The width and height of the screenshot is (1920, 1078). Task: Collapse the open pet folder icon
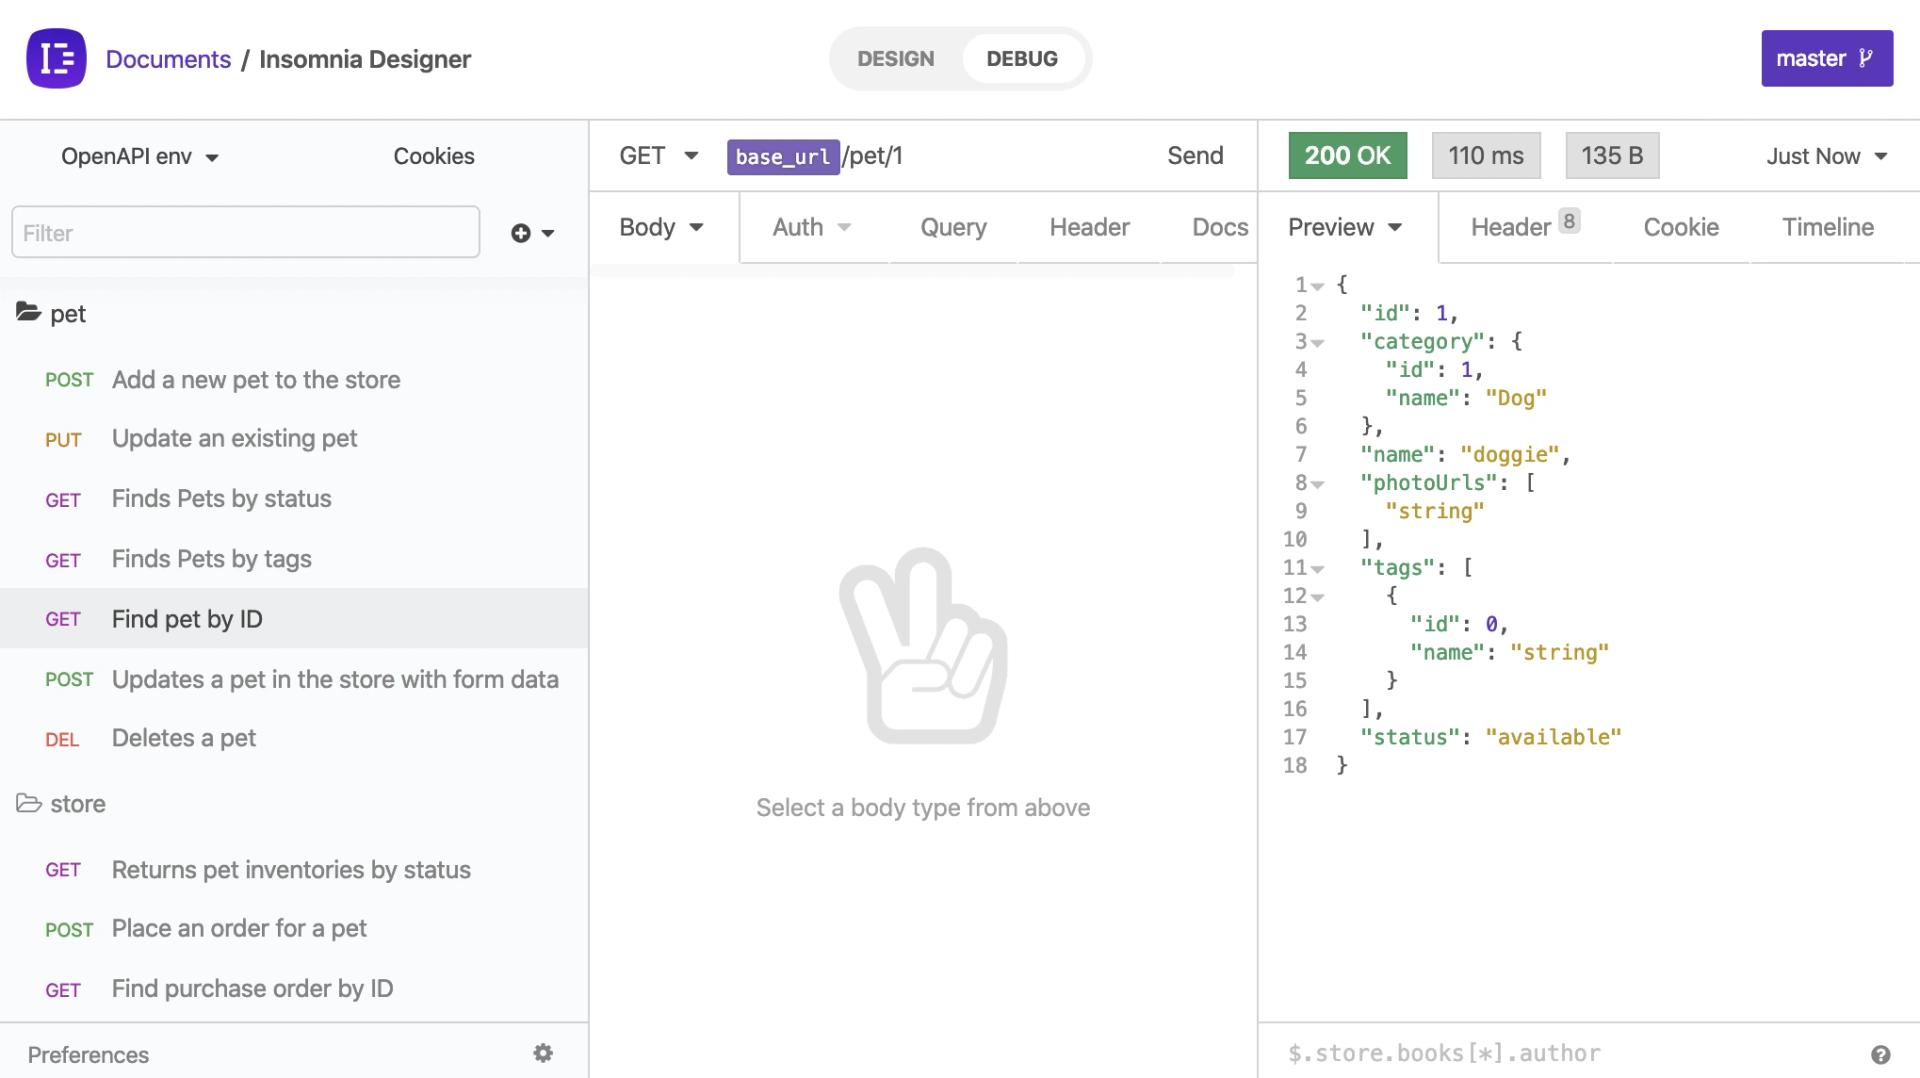click(x=28, y=313)
